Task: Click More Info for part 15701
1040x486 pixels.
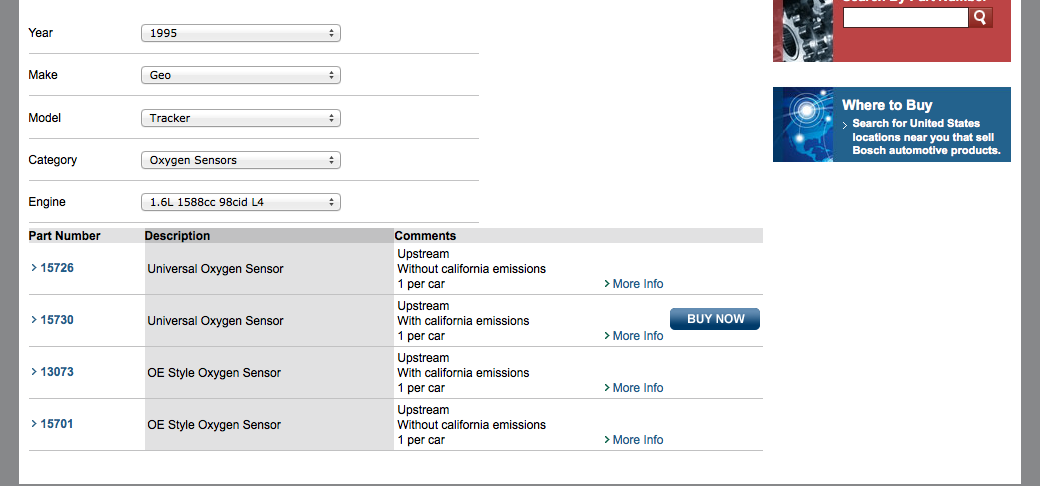Action: pos(636,440)
